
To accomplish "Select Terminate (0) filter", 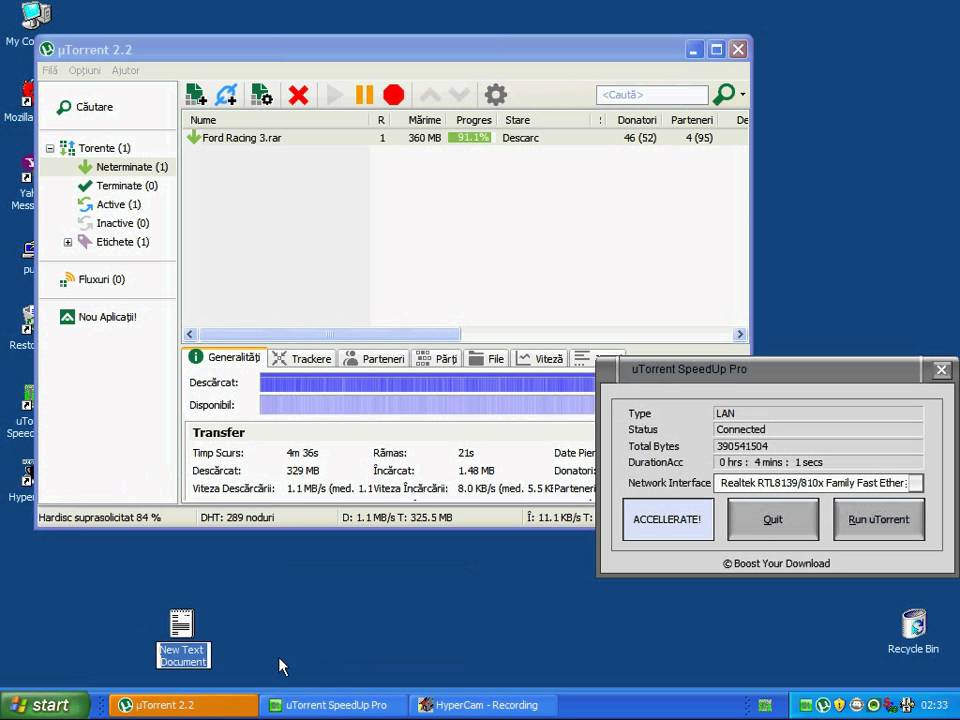I will tap(118, 186).
